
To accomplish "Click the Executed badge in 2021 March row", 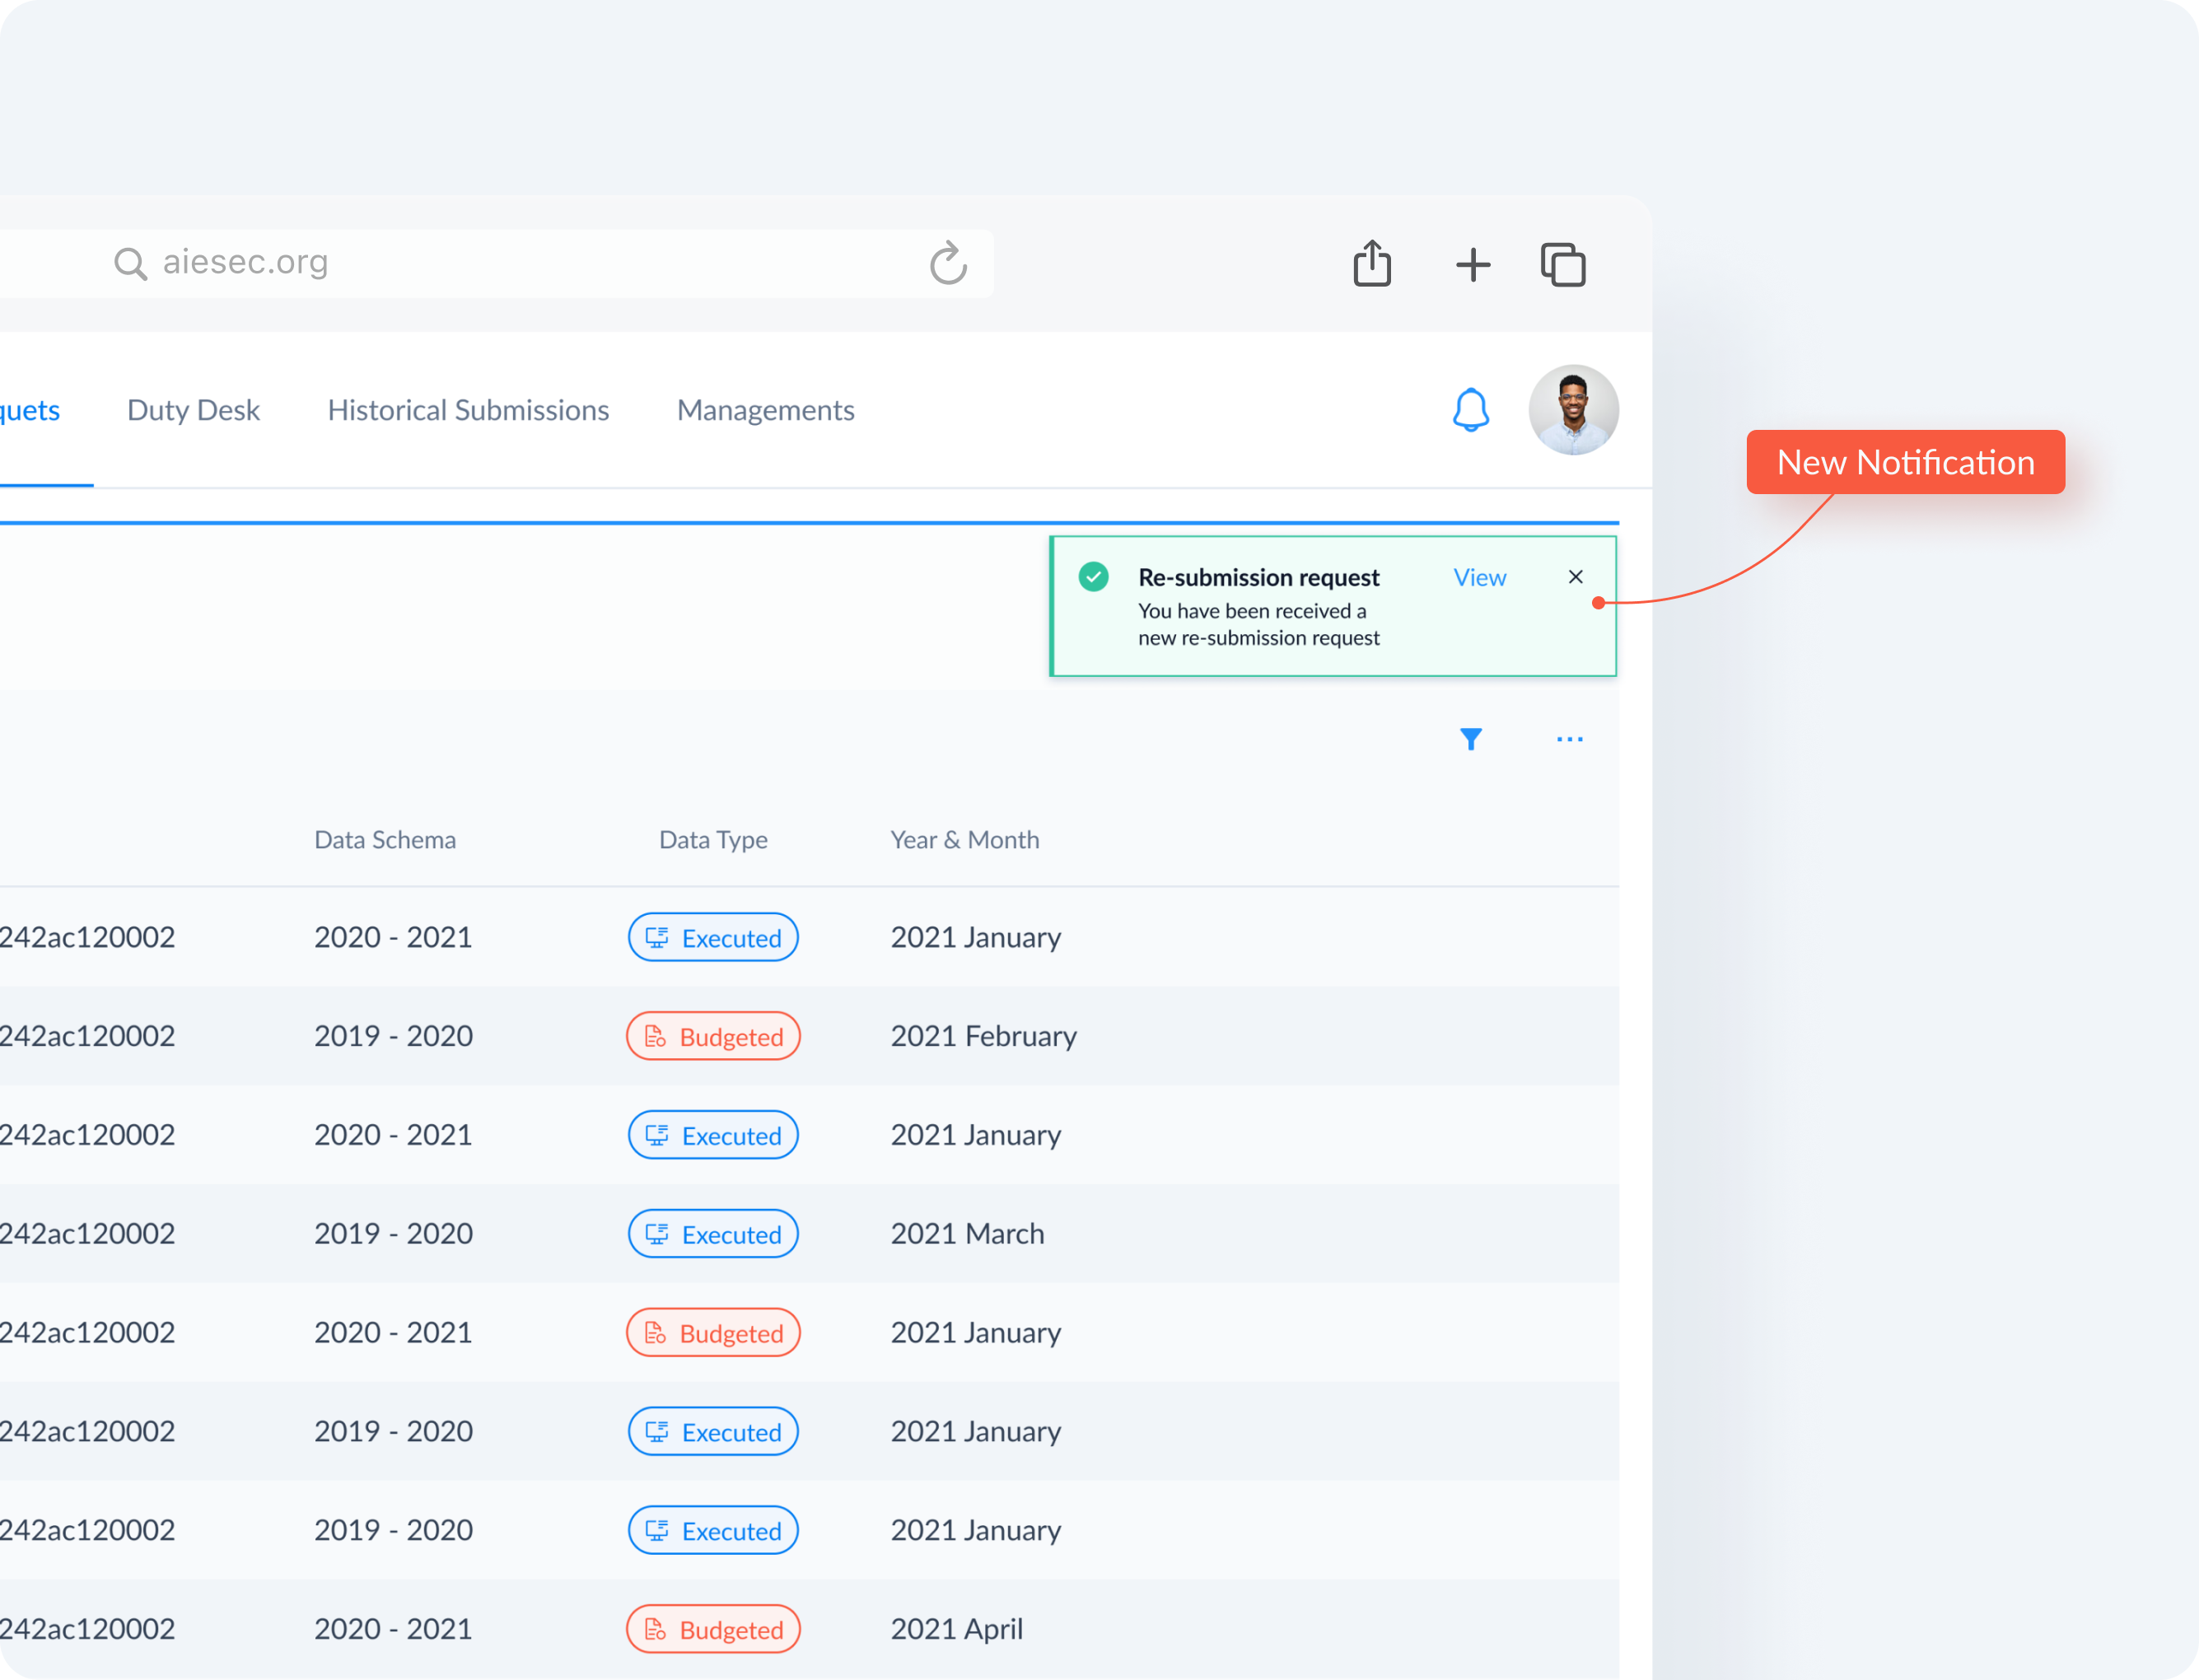I will [713, 1234].
